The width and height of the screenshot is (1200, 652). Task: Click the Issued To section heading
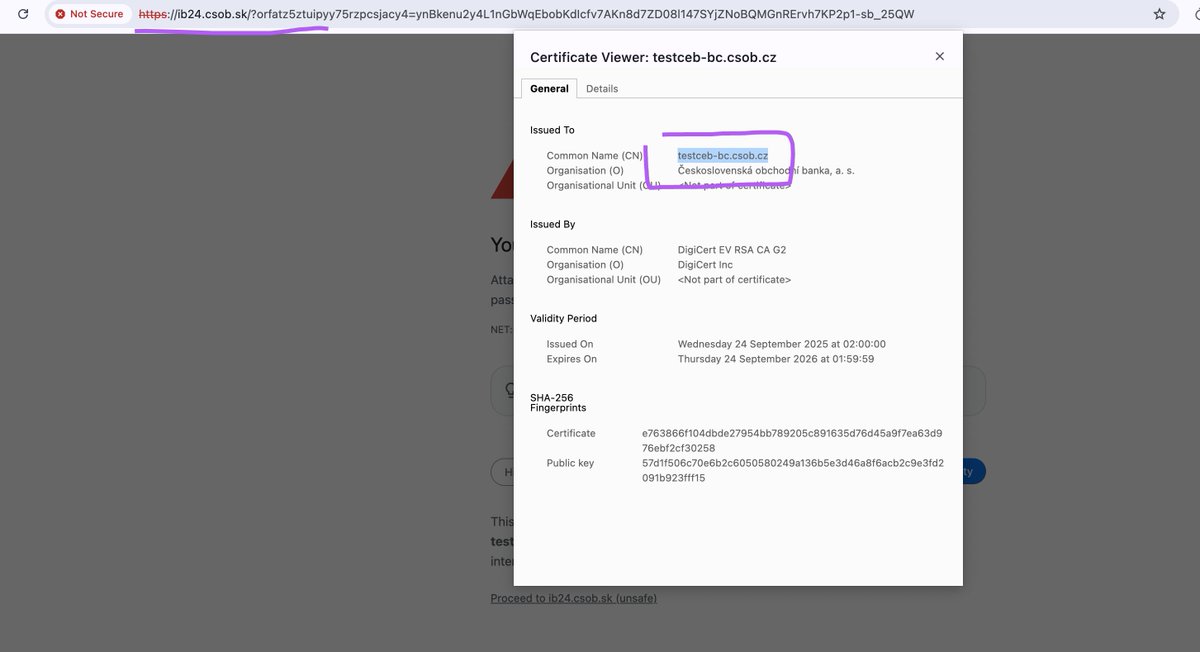[552, 130]
